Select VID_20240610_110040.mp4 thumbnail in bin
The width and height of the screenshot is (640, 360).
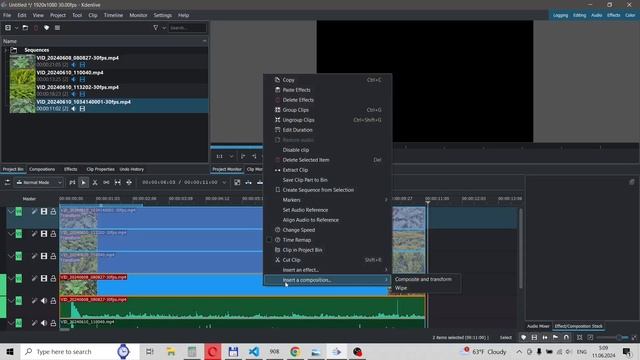pos(22,76)
